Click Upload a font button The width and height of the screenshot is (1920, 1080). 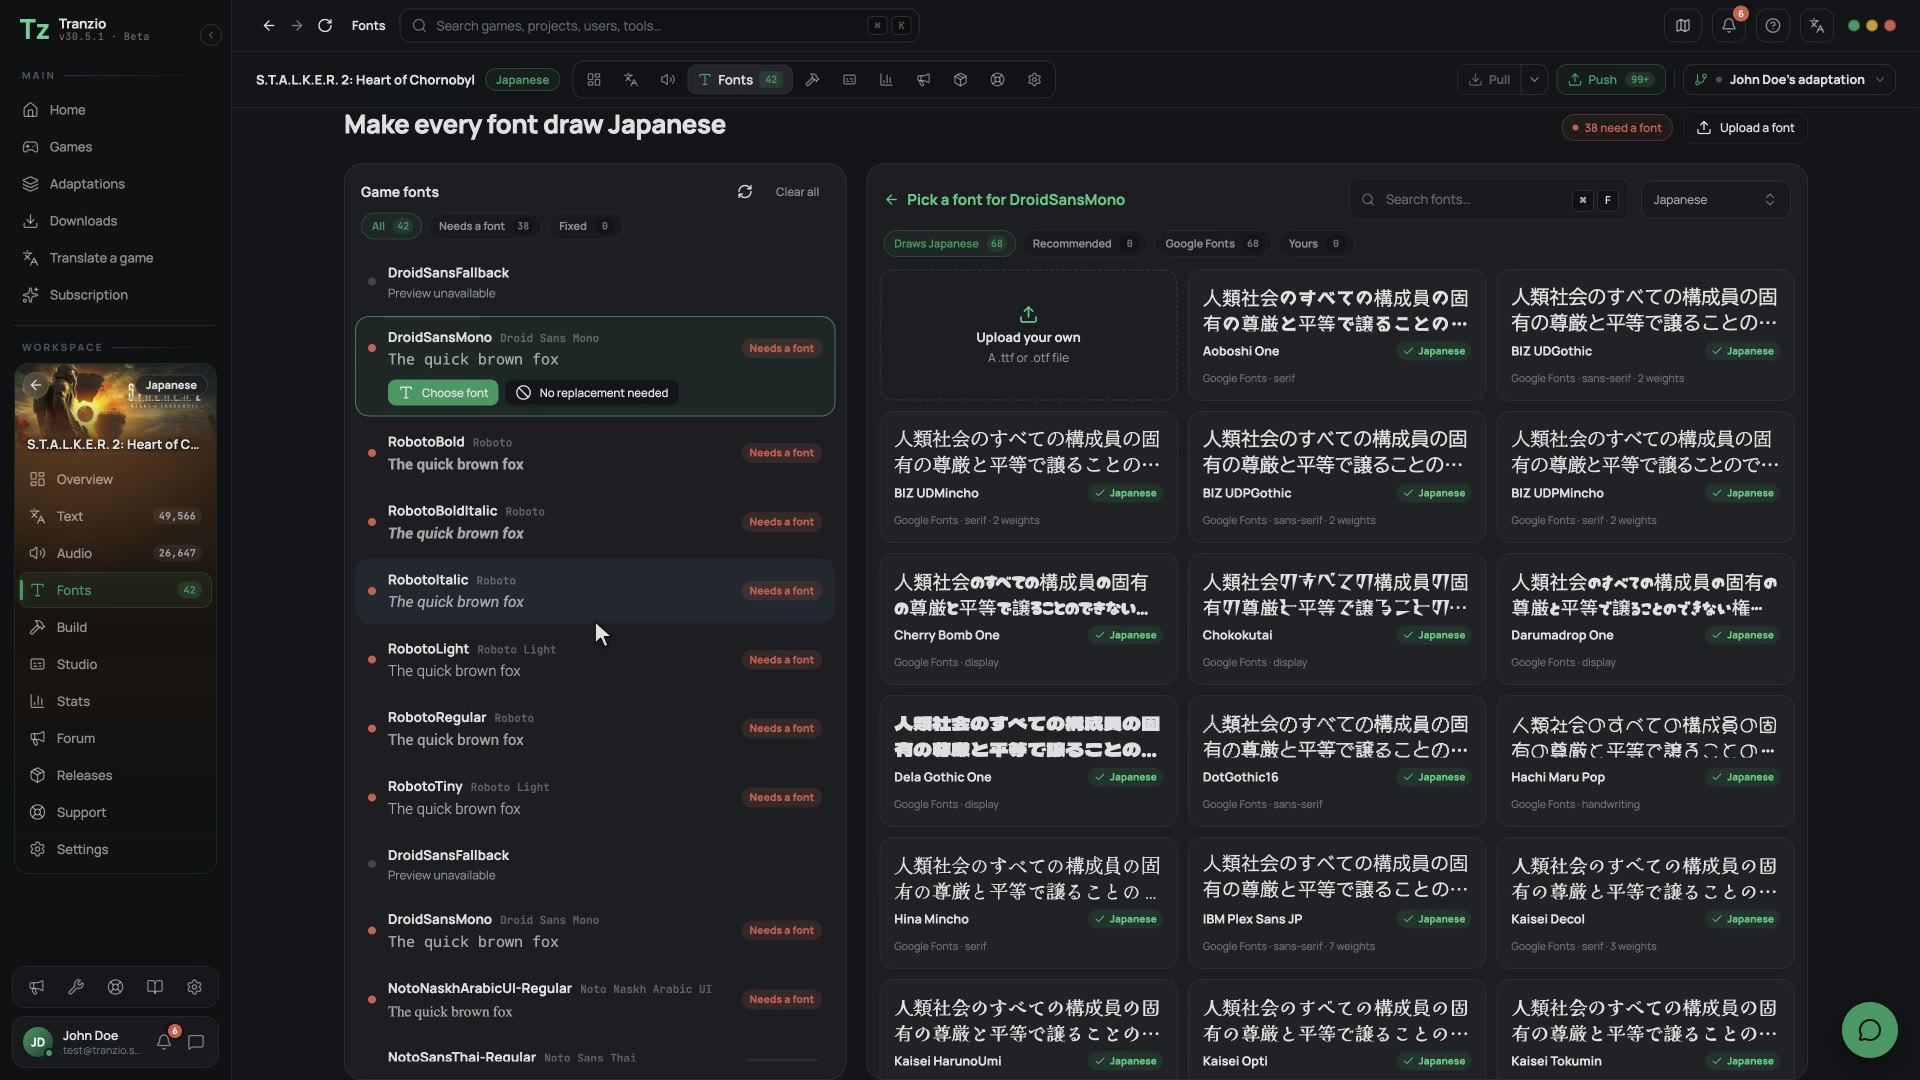(x=1746, y=128)
